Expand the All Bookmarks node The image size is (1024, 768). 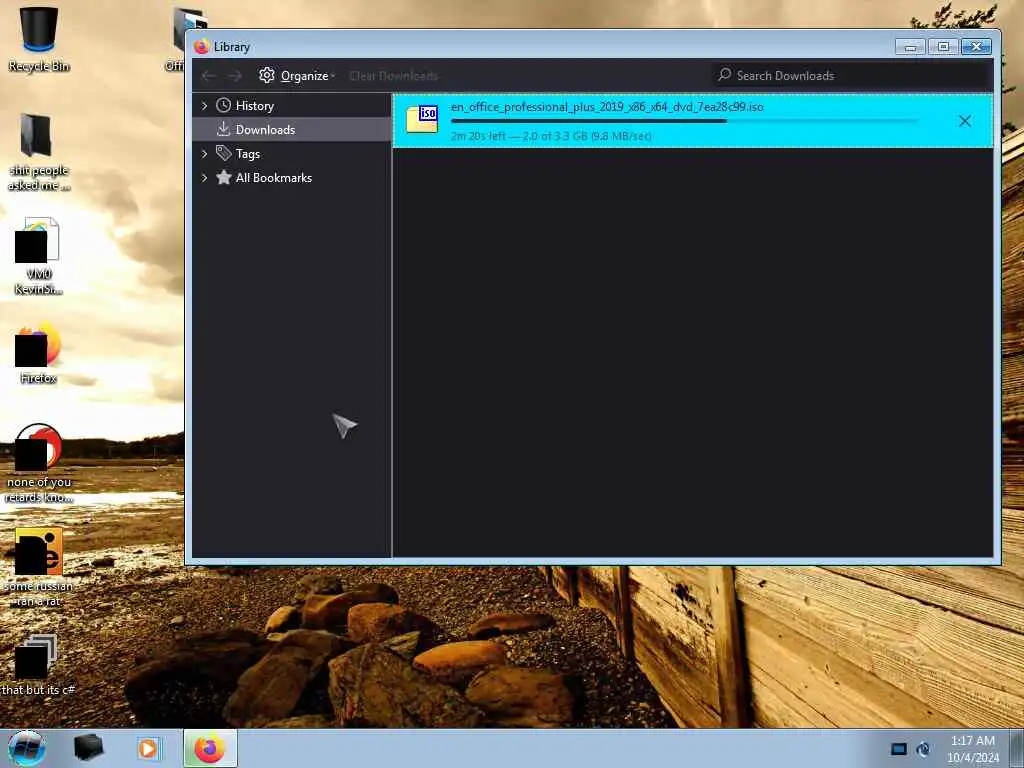(x=204, y=178)
